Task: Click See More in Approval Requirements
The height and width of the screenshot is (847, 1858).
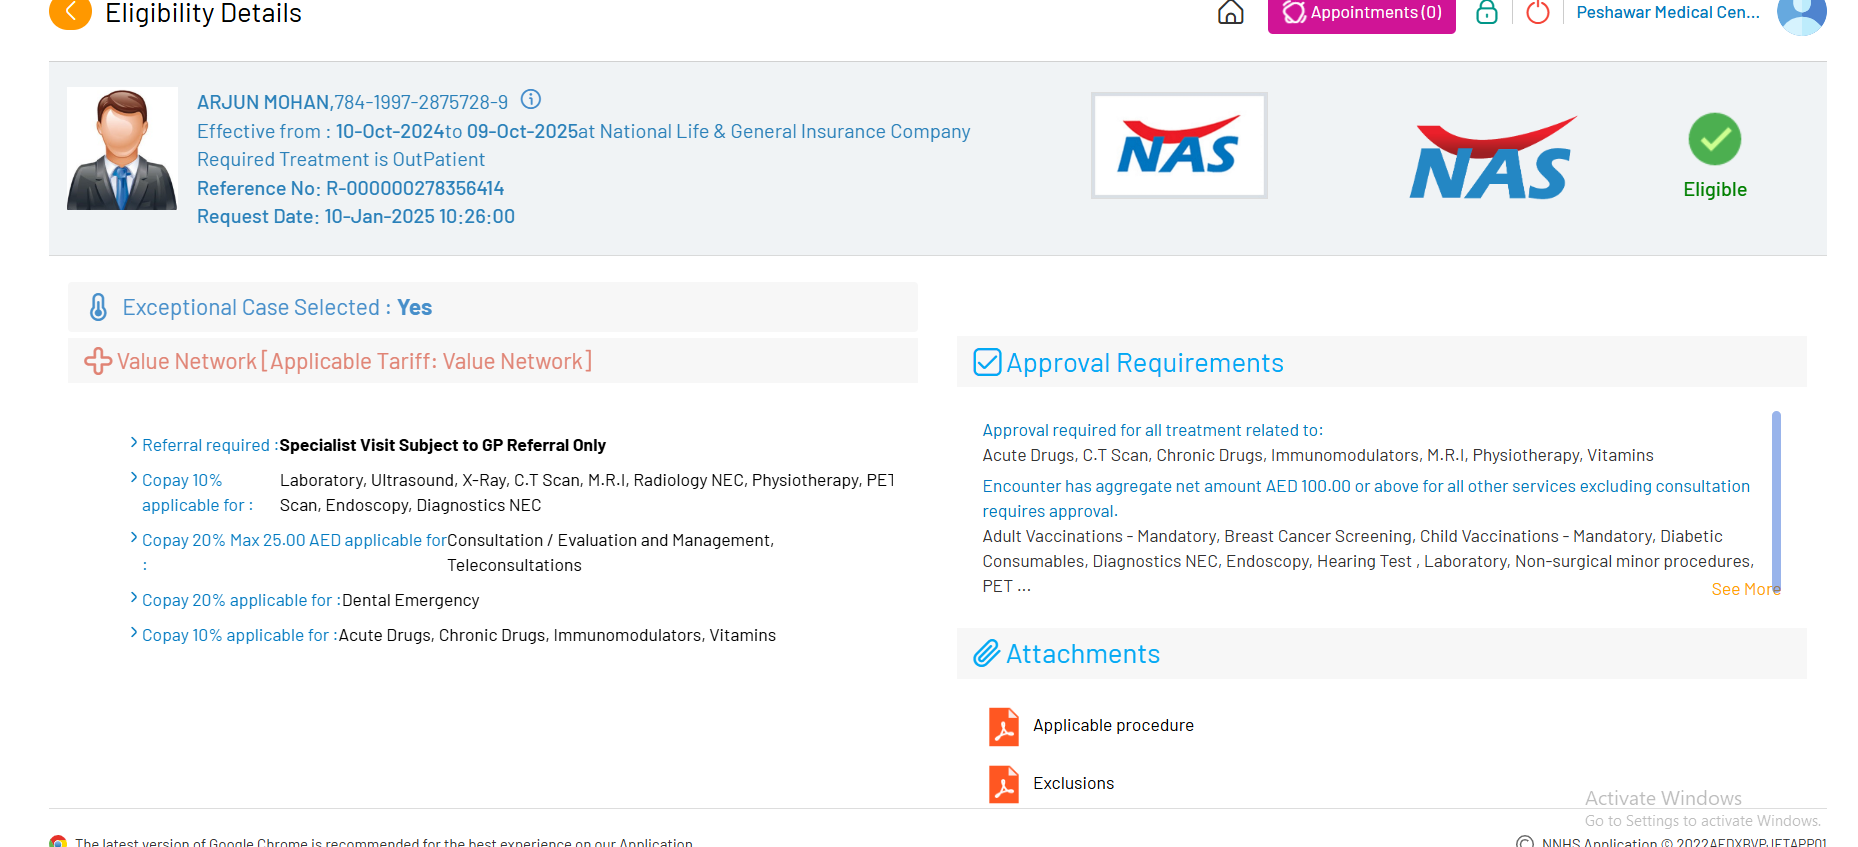Action: pyautogui.click(x=1745, y=589)
